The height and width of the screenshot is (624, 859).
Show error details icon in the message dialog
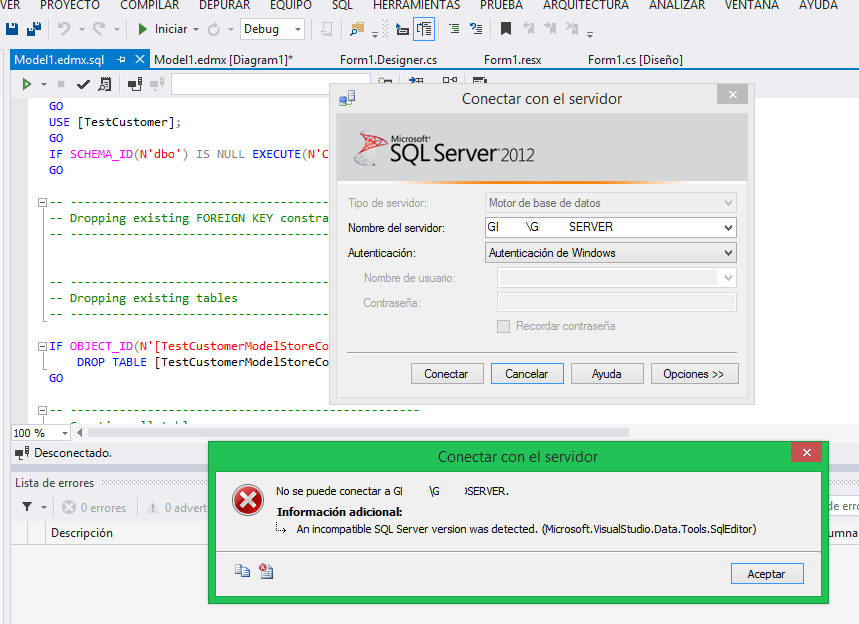click(266, 571)
